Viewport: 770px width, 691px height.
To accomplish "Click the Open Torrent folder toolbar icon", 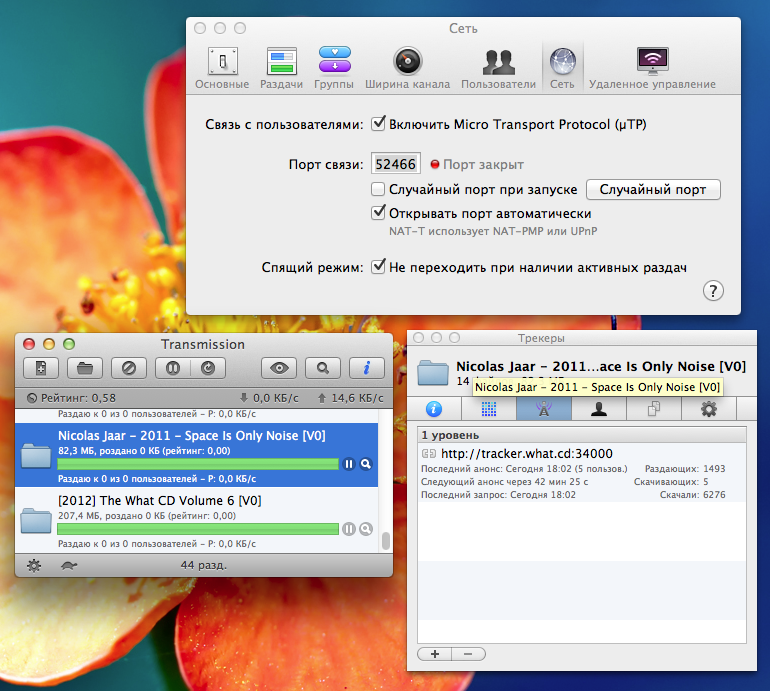I will 84,368.
